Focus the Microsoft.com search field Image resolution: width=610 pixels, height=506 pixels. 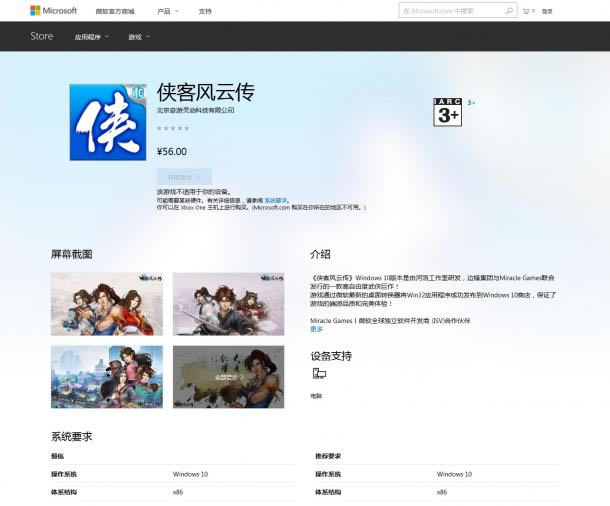tap(452, 11)
